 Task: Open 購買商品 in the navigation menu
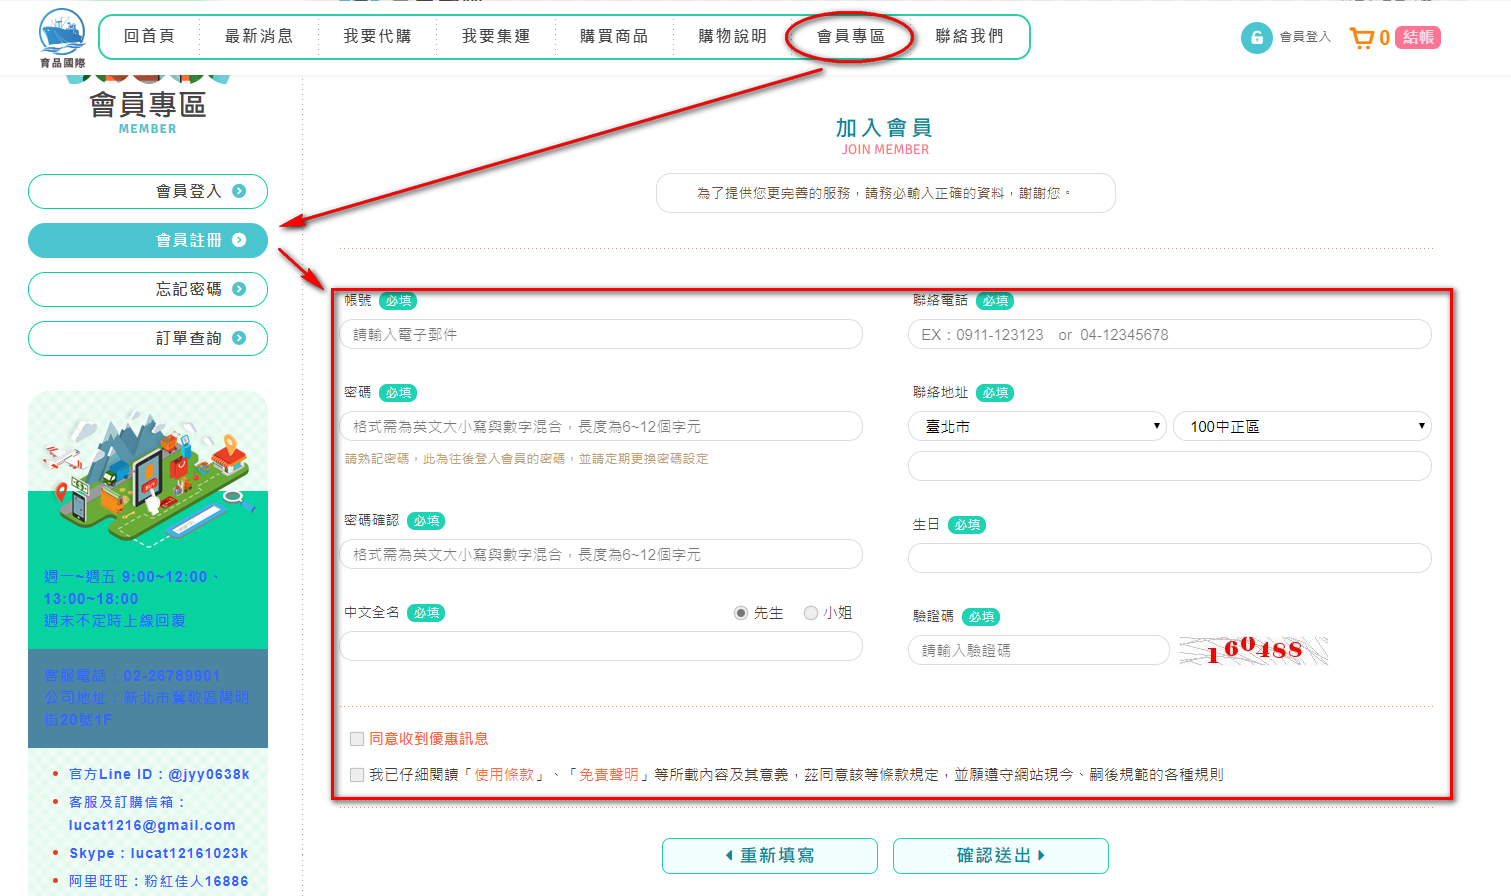(x=614, y=37)
